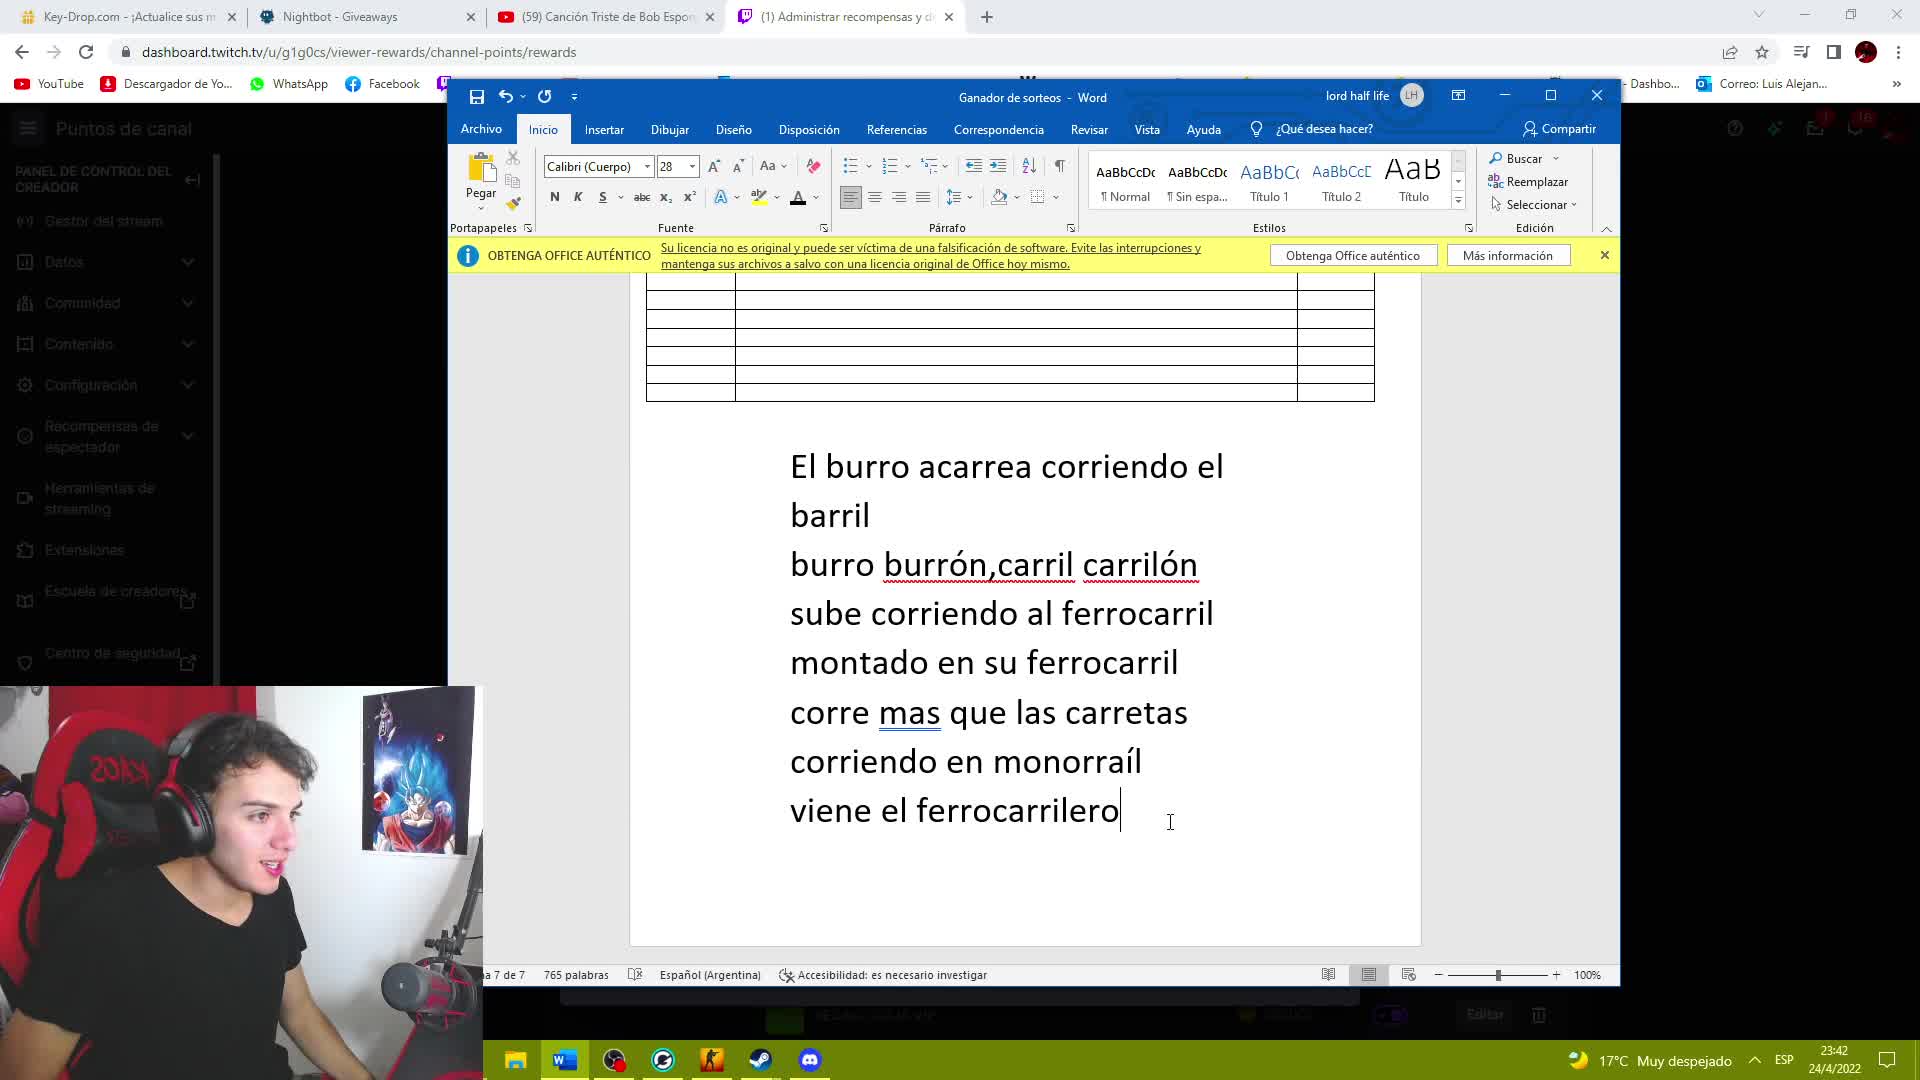
Task: Toggle show paragraph marks (¶)
Action: tap(1059, 167)
